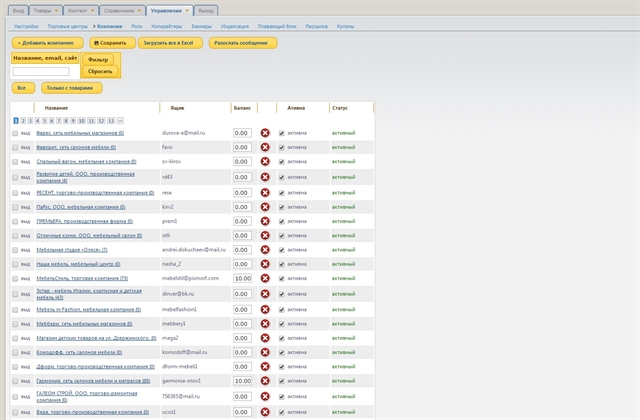Screen dimensions: 640x420
Task: Click the Название, email, сайт search field
Action: (x=41, y=71)
